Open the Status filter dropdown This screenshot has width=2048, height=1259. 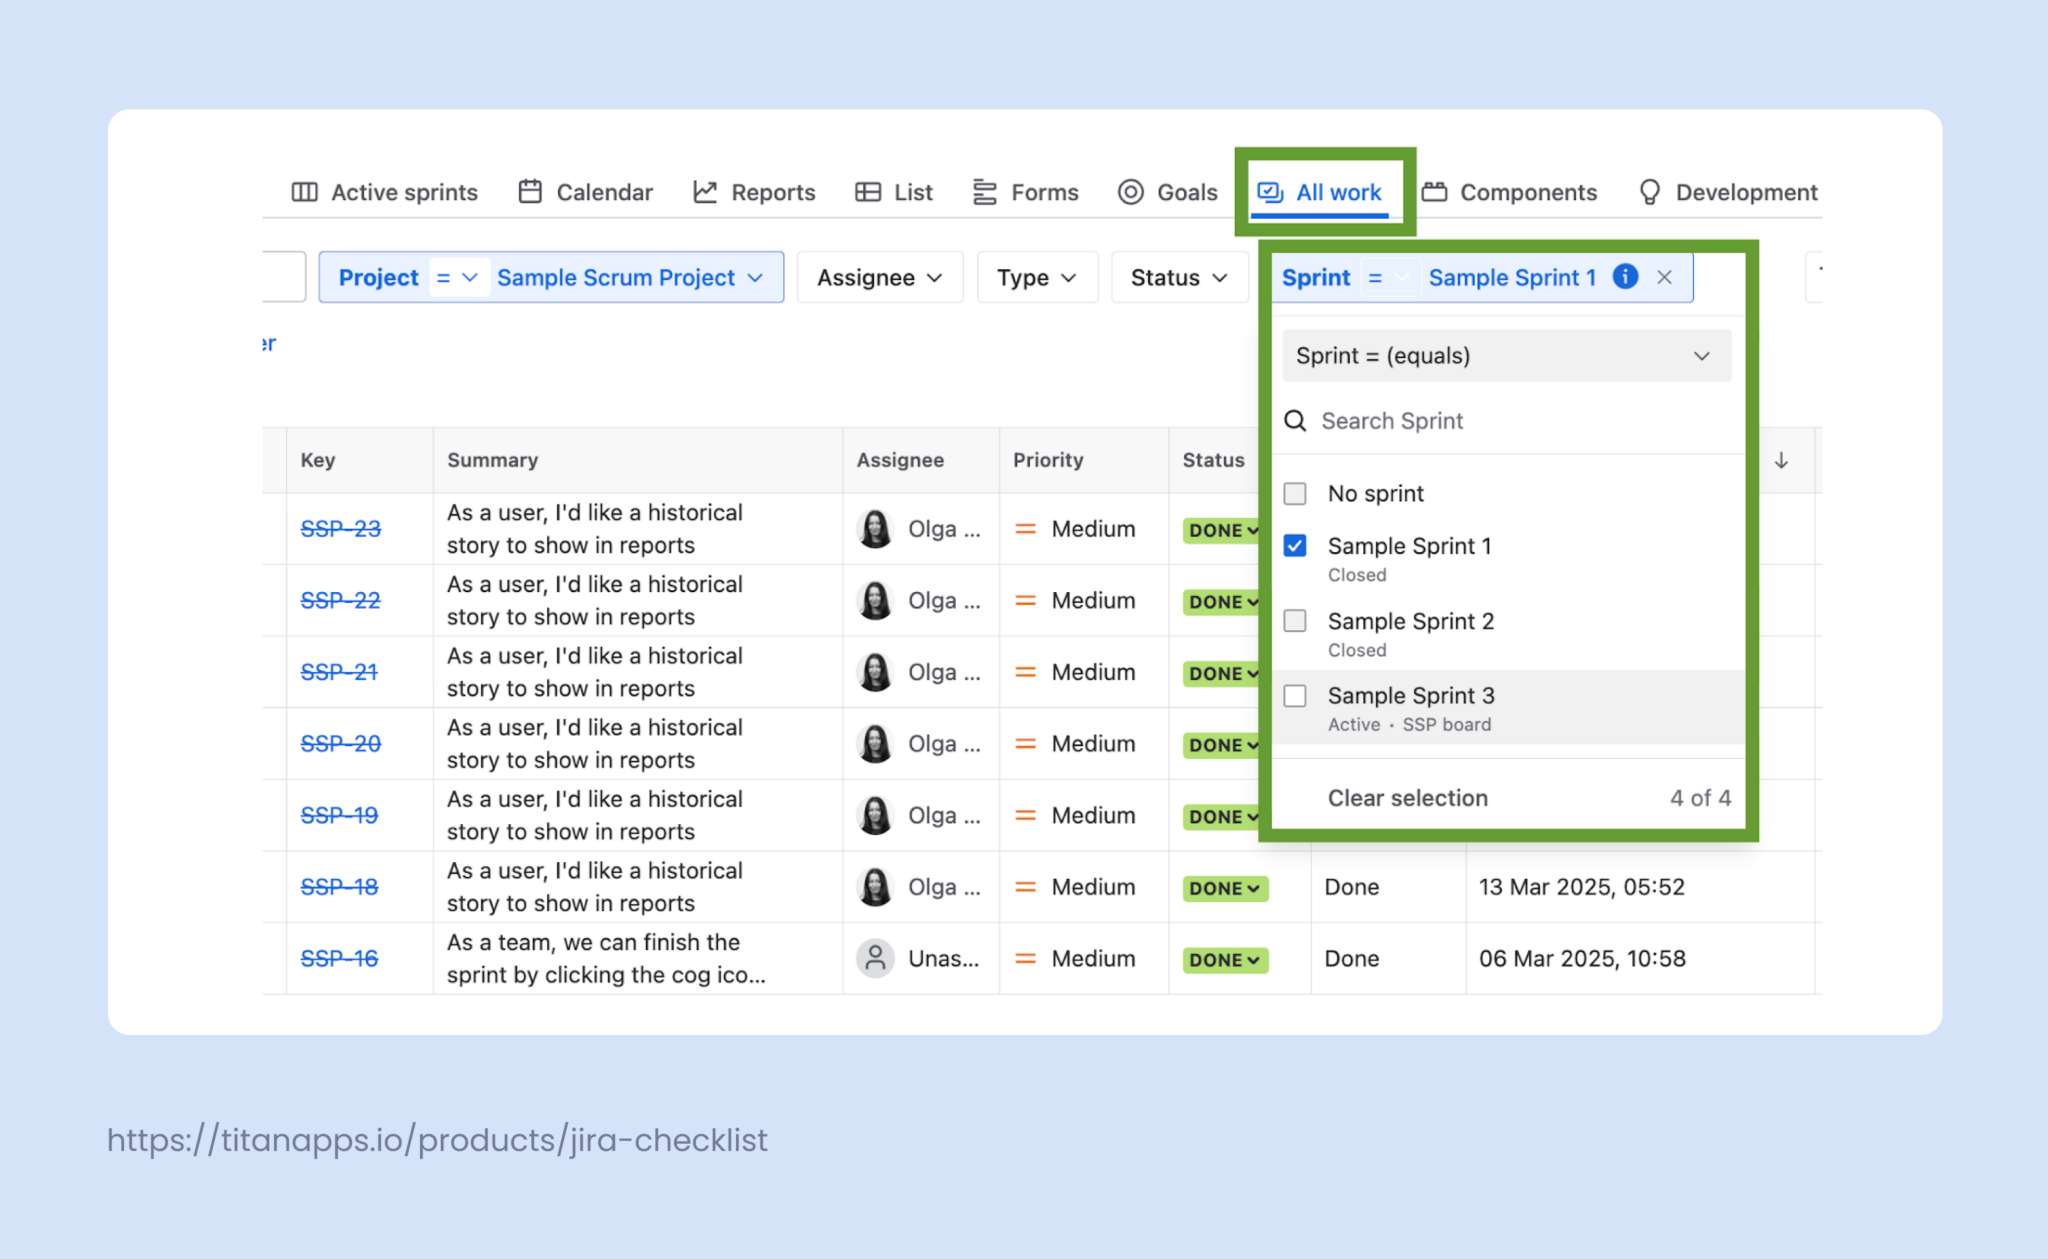(x=1179, y=277)
